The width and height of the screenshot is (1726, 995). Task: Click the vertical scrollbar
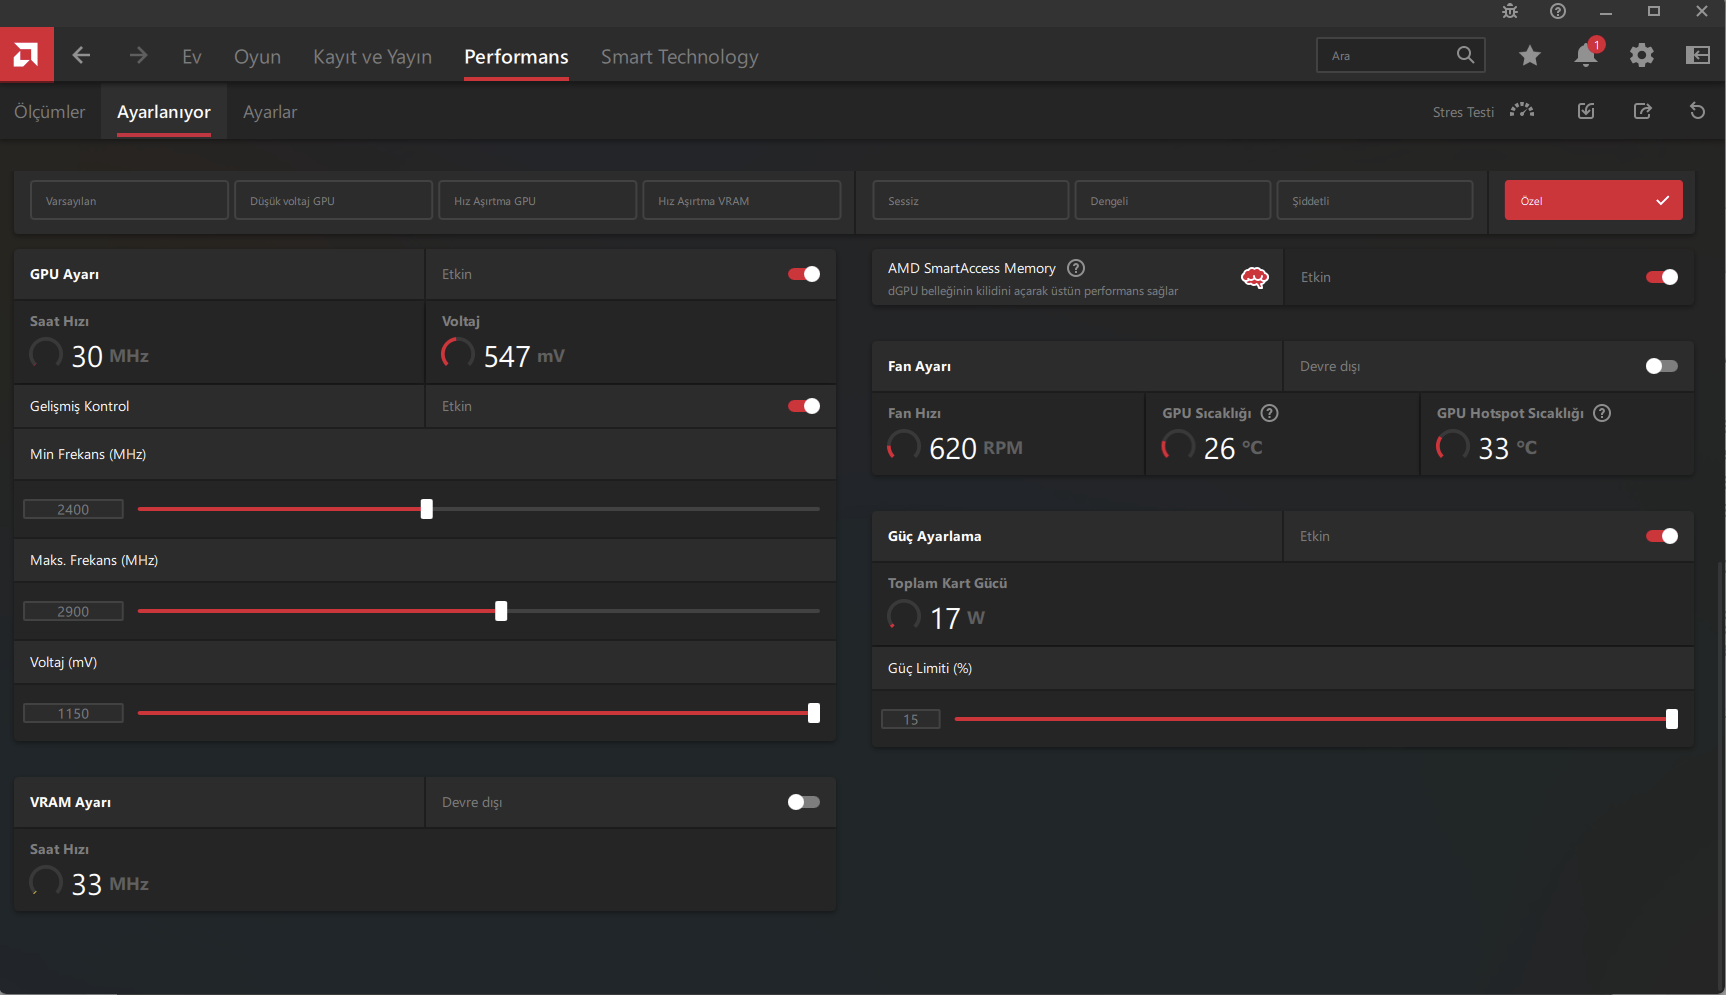point(1720,775)
